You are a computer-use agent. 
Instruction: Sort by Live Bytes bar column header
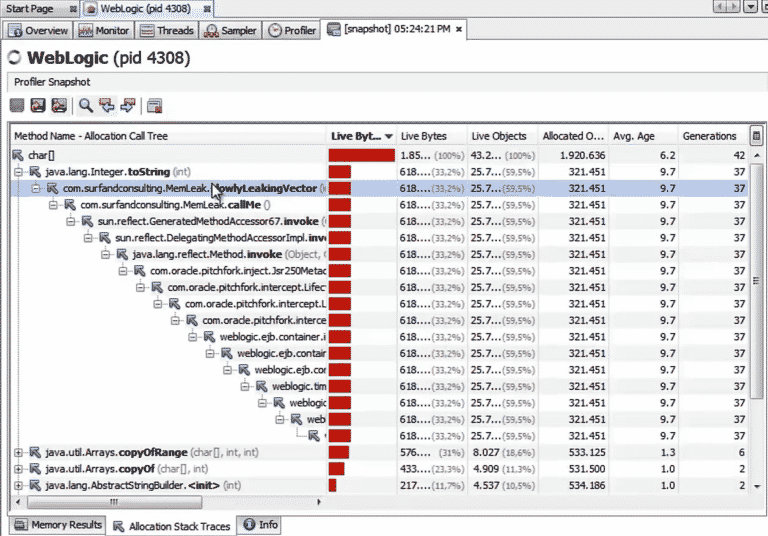pyautogui.click(x=361, y=136)
